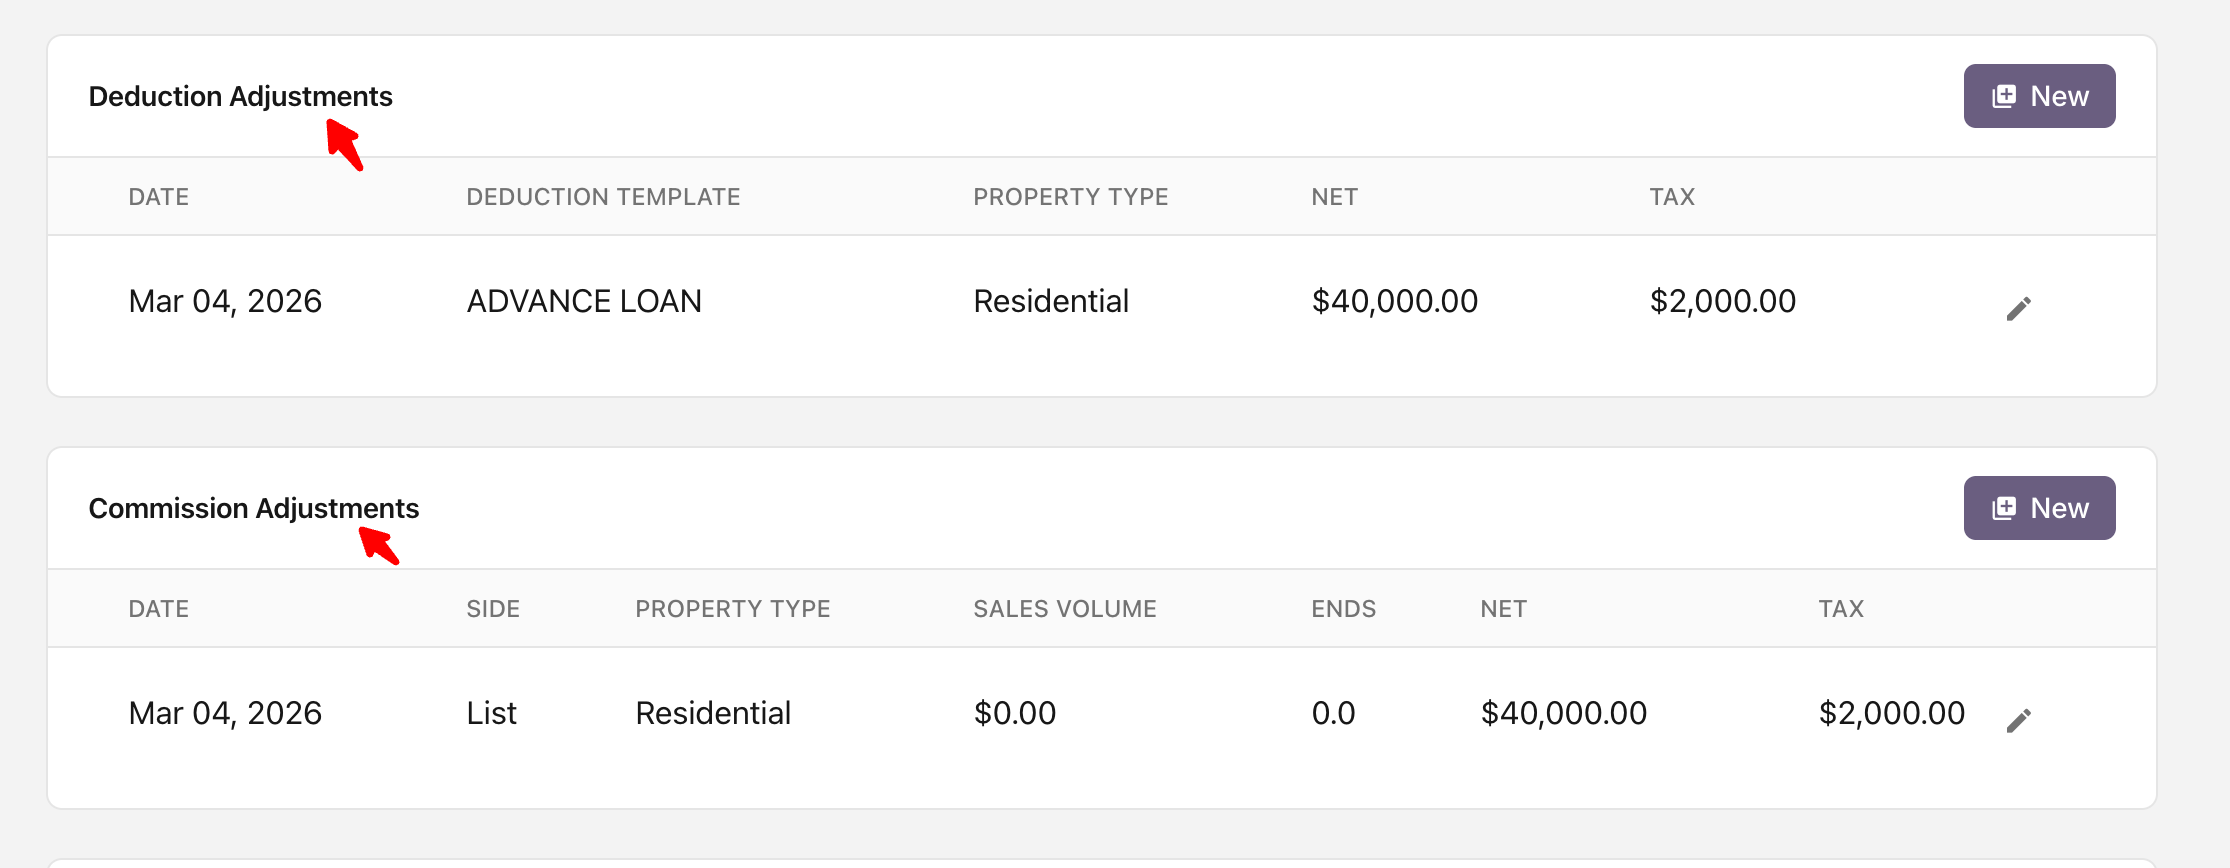The image size is (2230, 868).
Task: Click the DATE header in Deduction Adjustments
Action: pyautogui.click(x=158, y=197)
